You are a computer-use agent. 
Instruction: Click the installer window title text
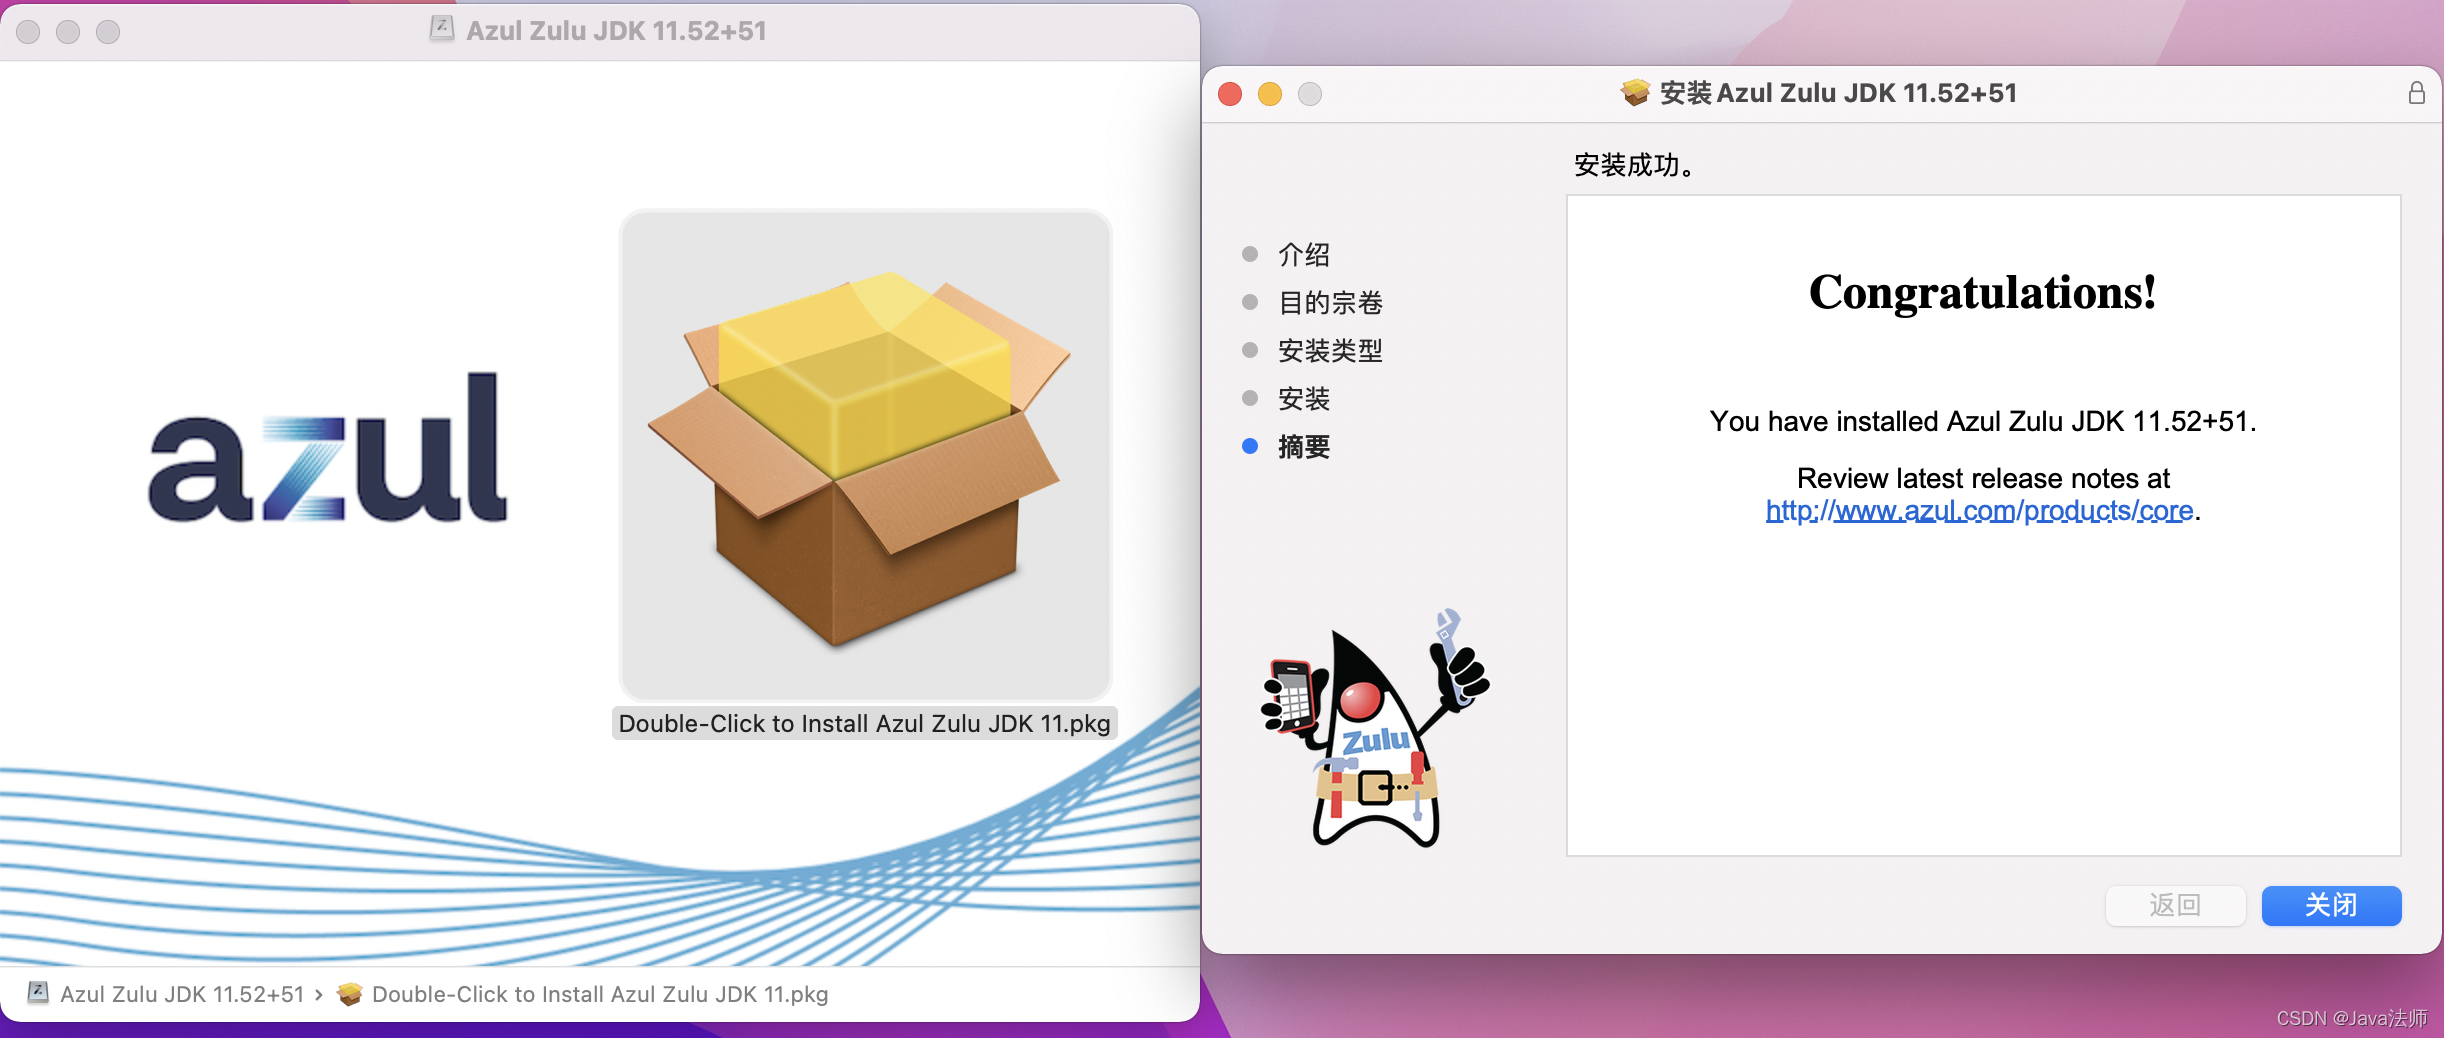[x=1838, y=93]
